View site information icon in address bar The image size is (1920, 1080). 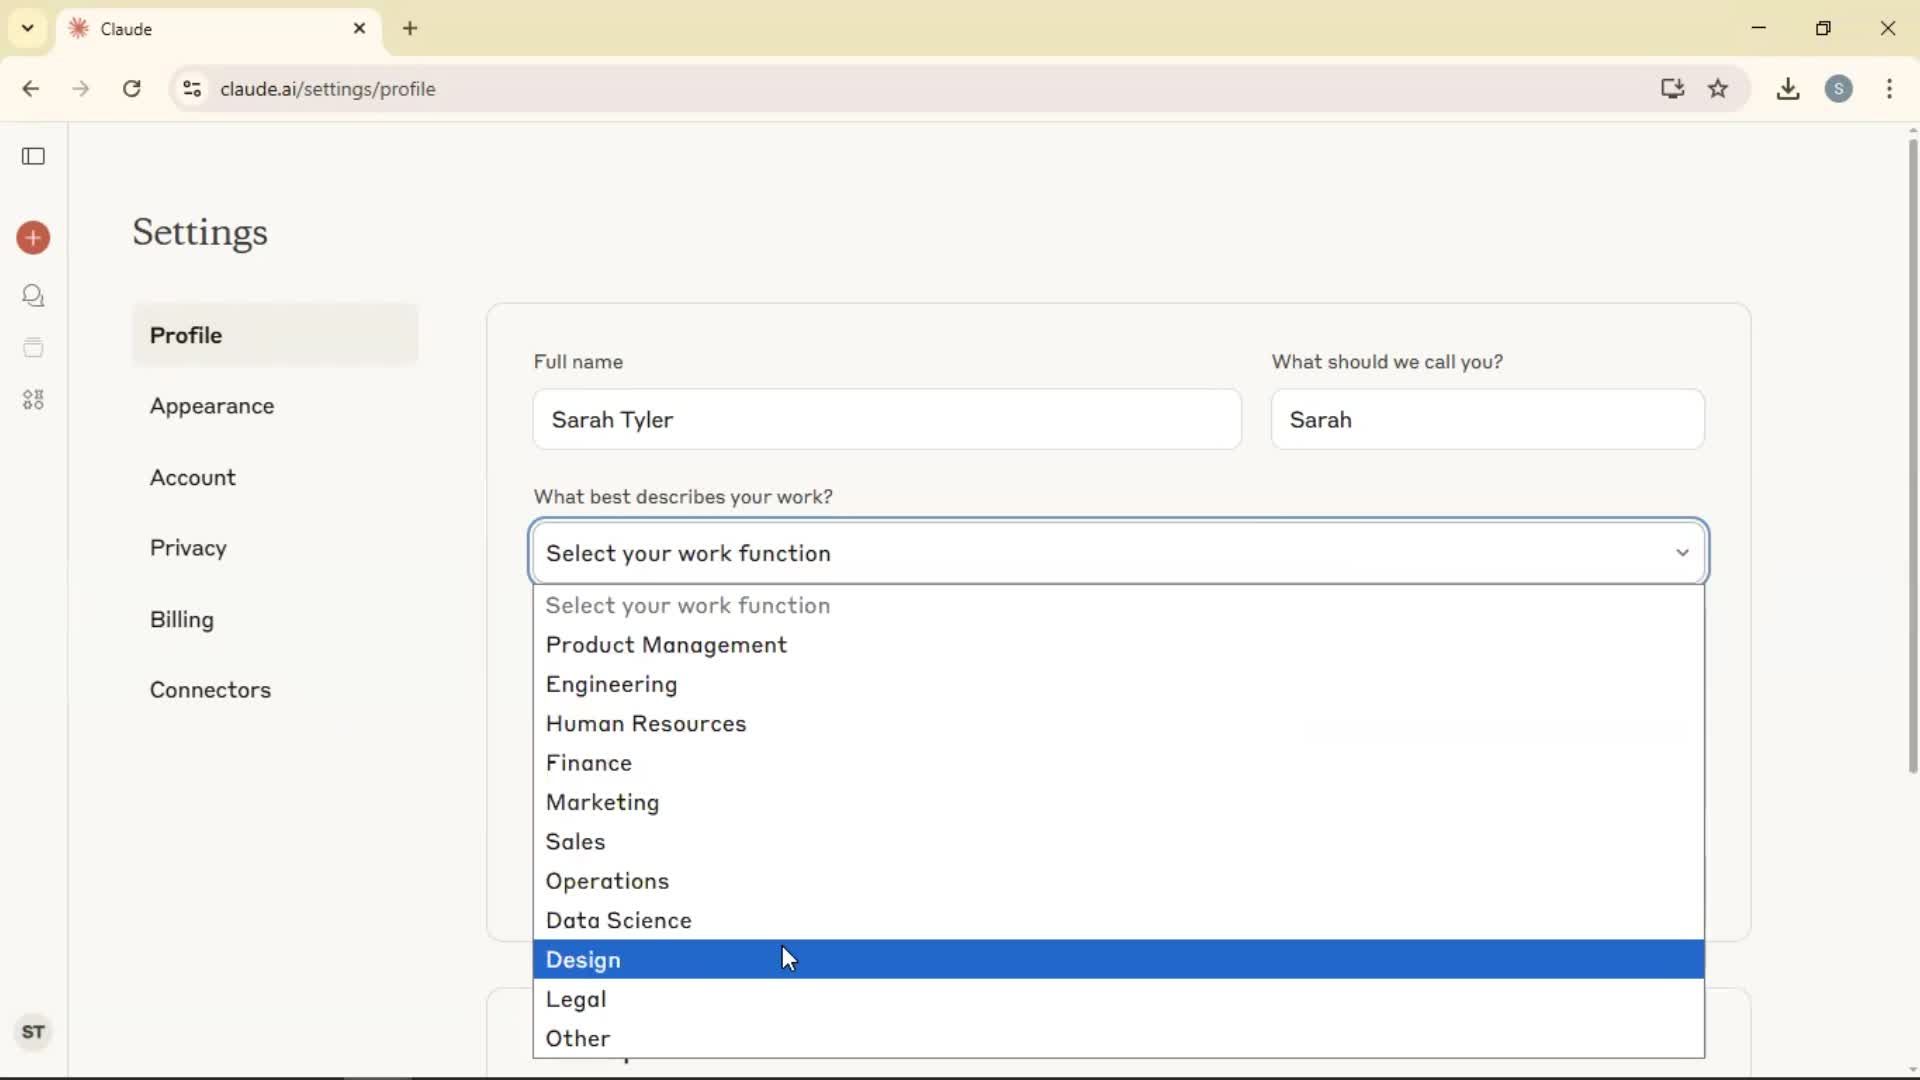tap(192, 89)
